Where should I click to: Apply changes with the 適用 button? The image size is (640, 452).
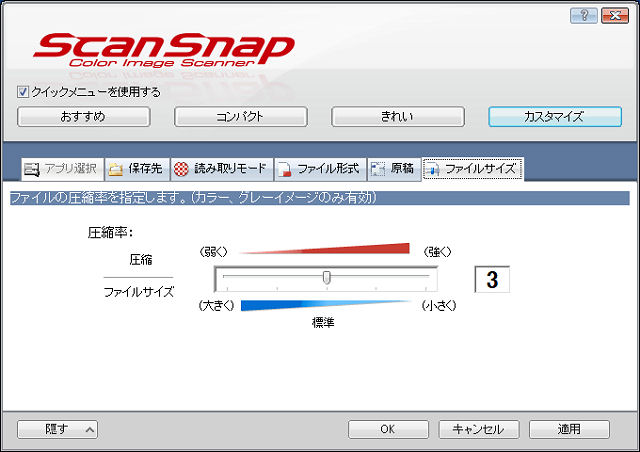coord(569,430)
